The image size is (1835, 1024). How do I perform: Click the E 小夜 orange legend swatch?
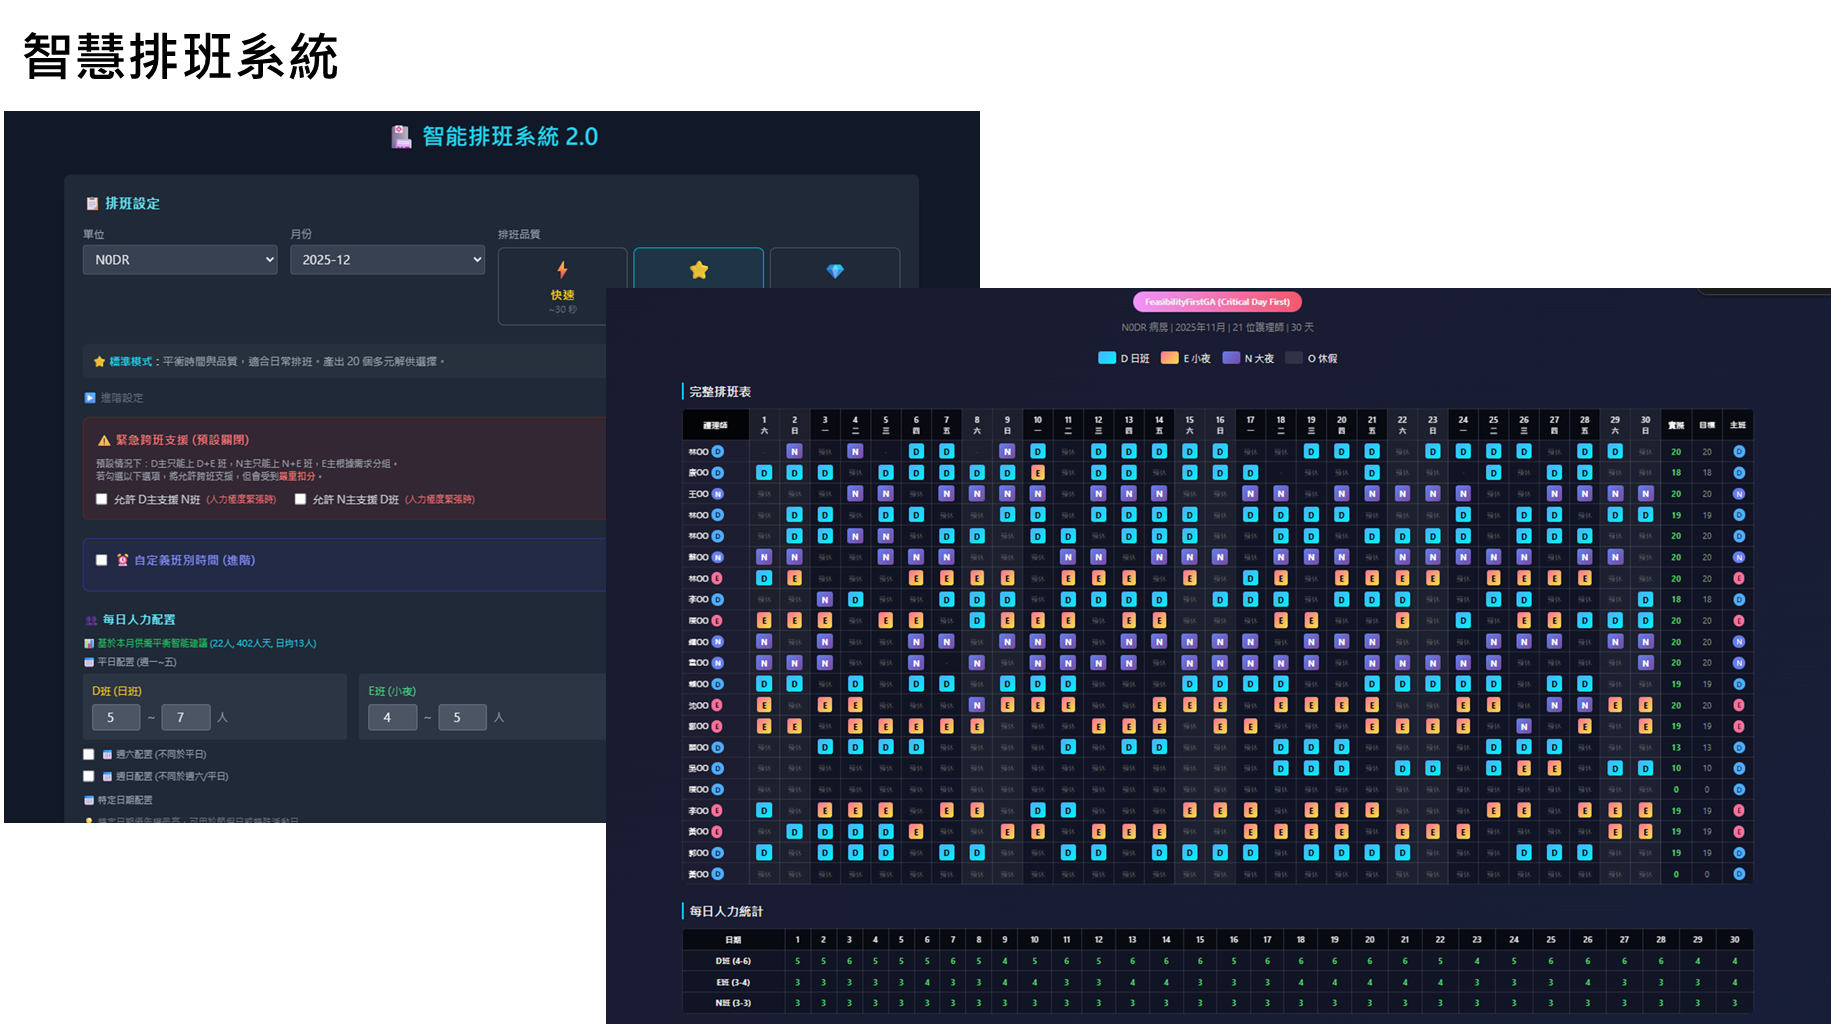pos(1169,358)
